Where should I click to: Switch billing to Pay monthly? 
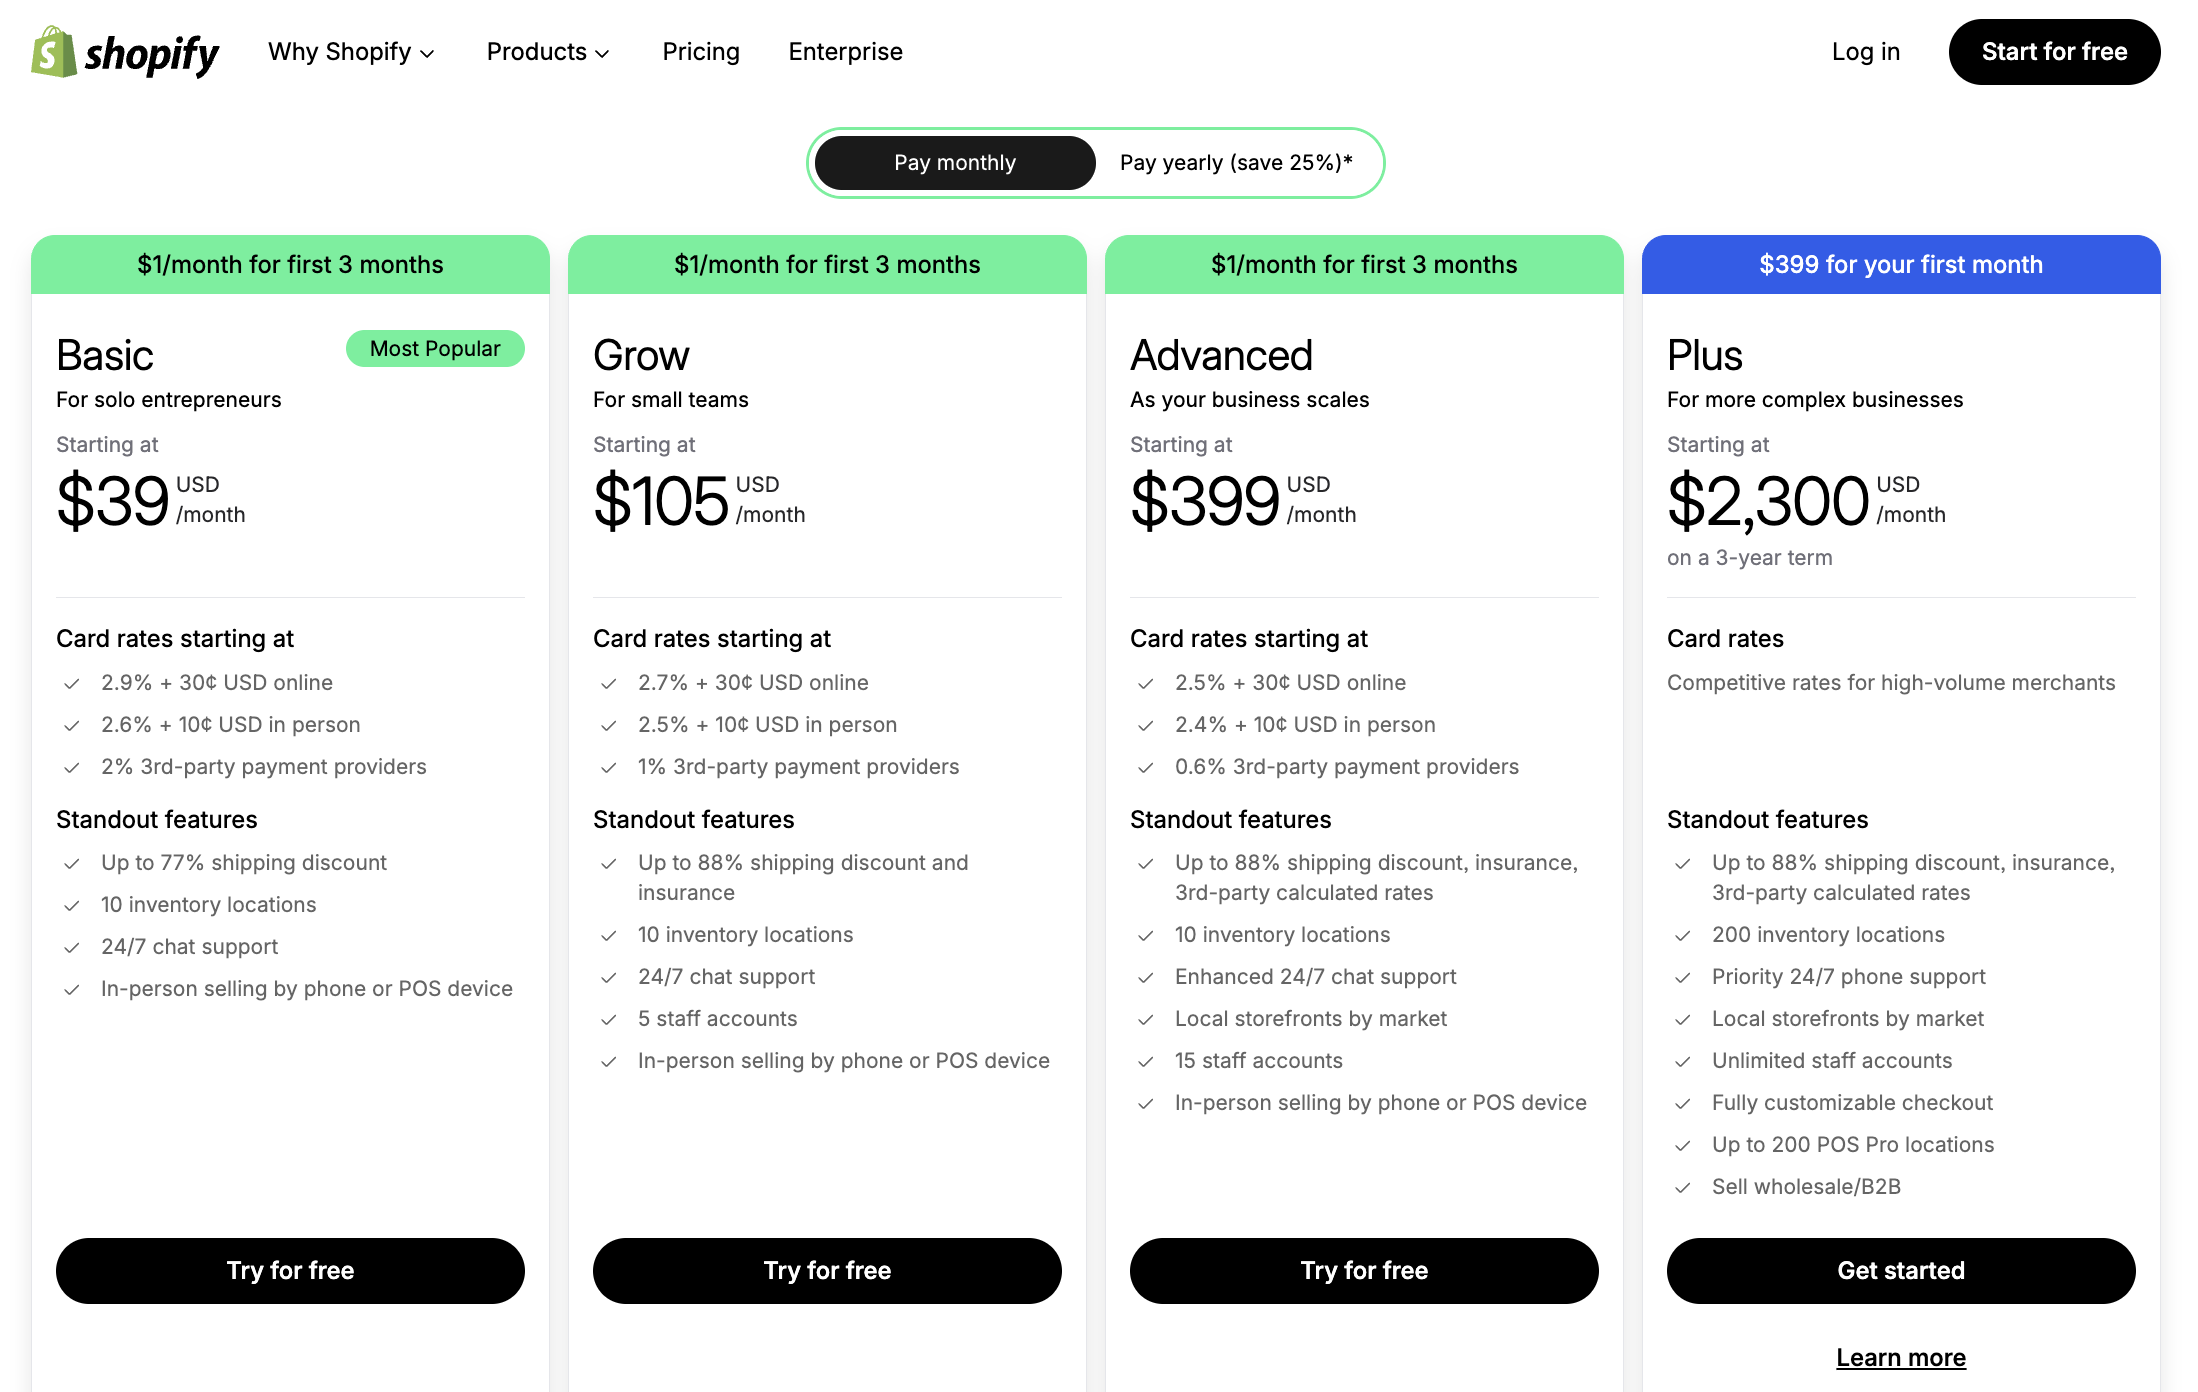[954, 162]
